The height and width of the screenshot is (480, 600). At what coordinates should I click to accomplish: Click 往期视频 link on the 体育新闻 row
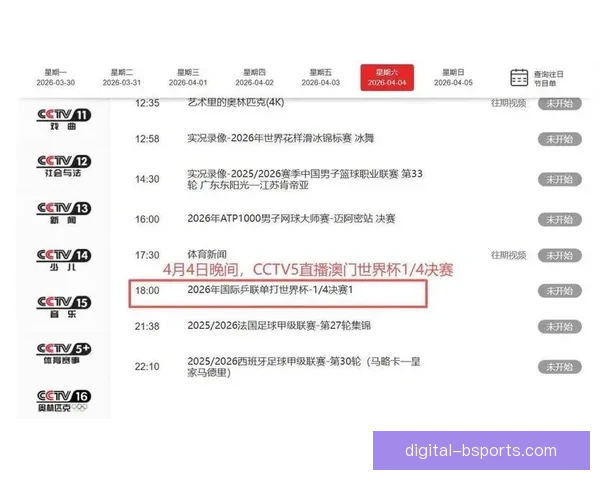click(x=509, y=255)
